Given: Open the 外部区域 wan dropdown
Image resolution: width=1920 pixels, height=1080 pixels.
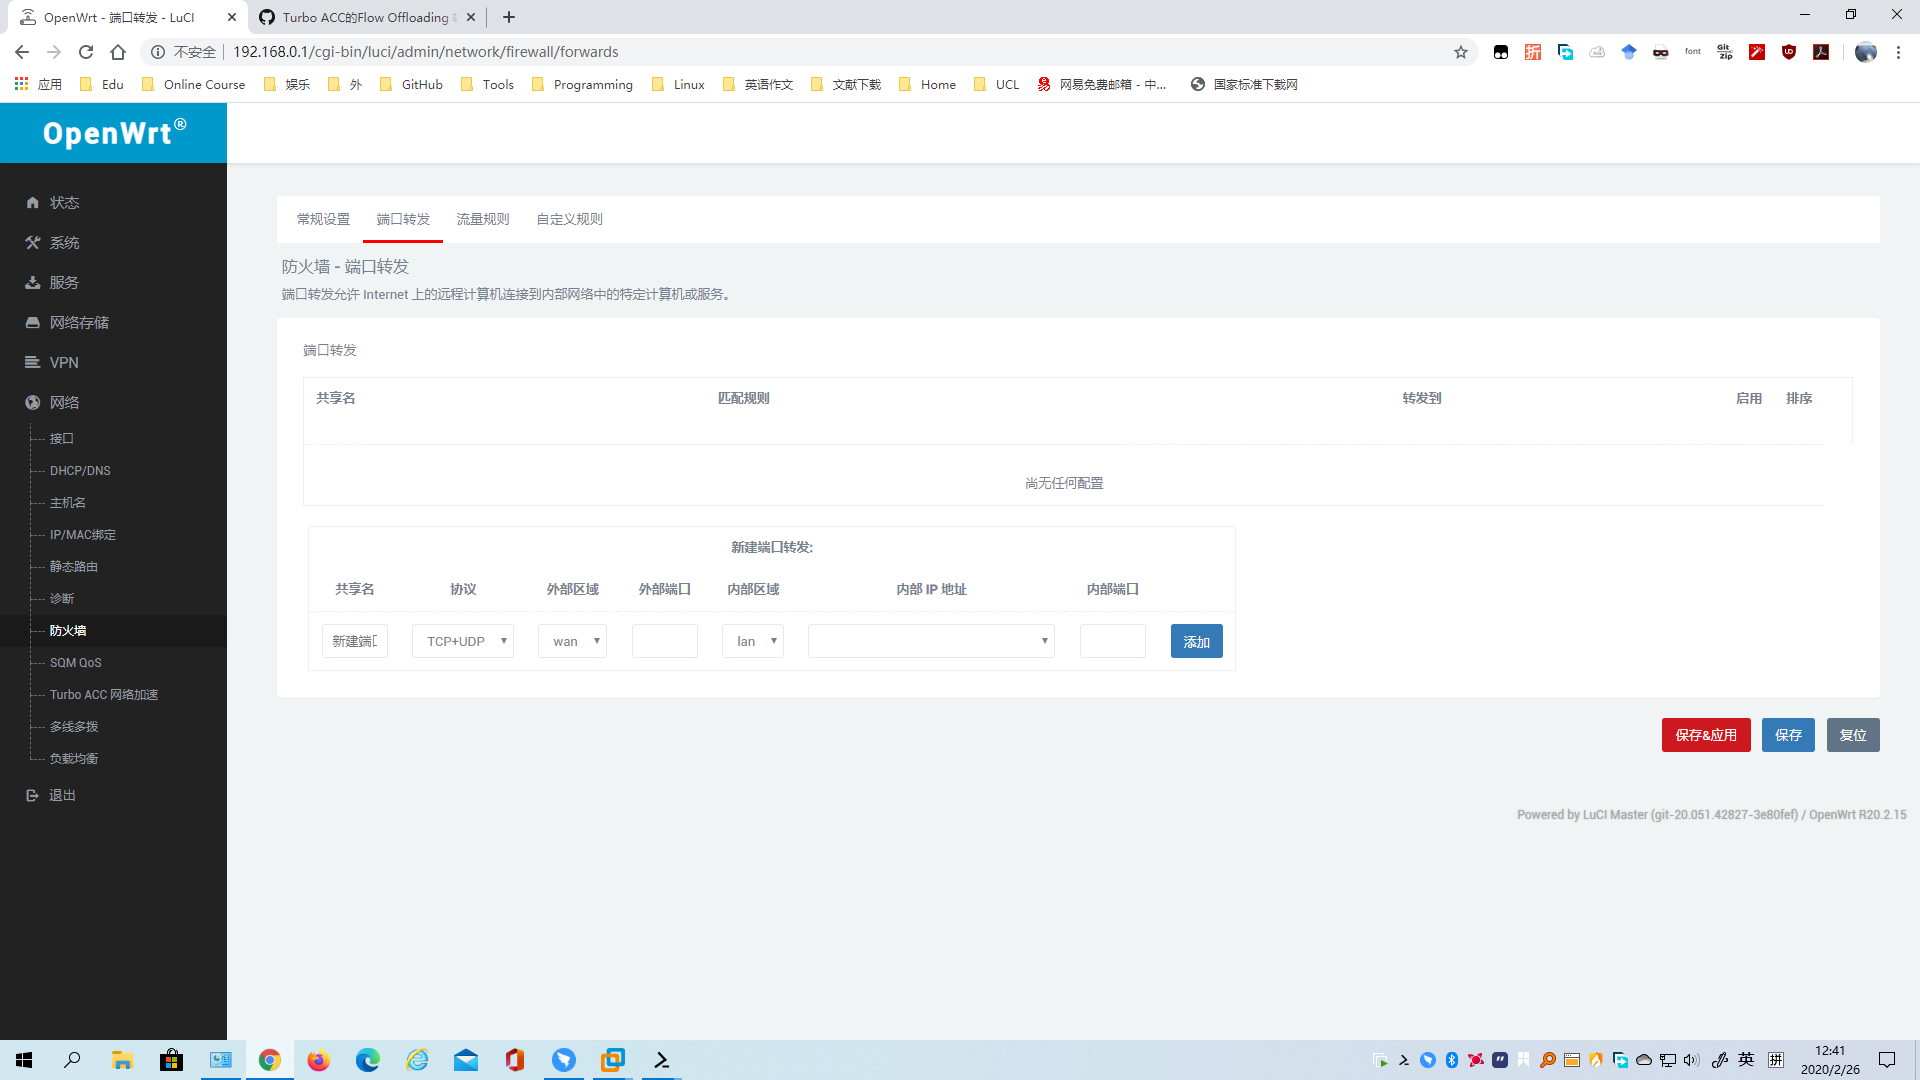Looking at the screenshot, I should click(572, 641).
